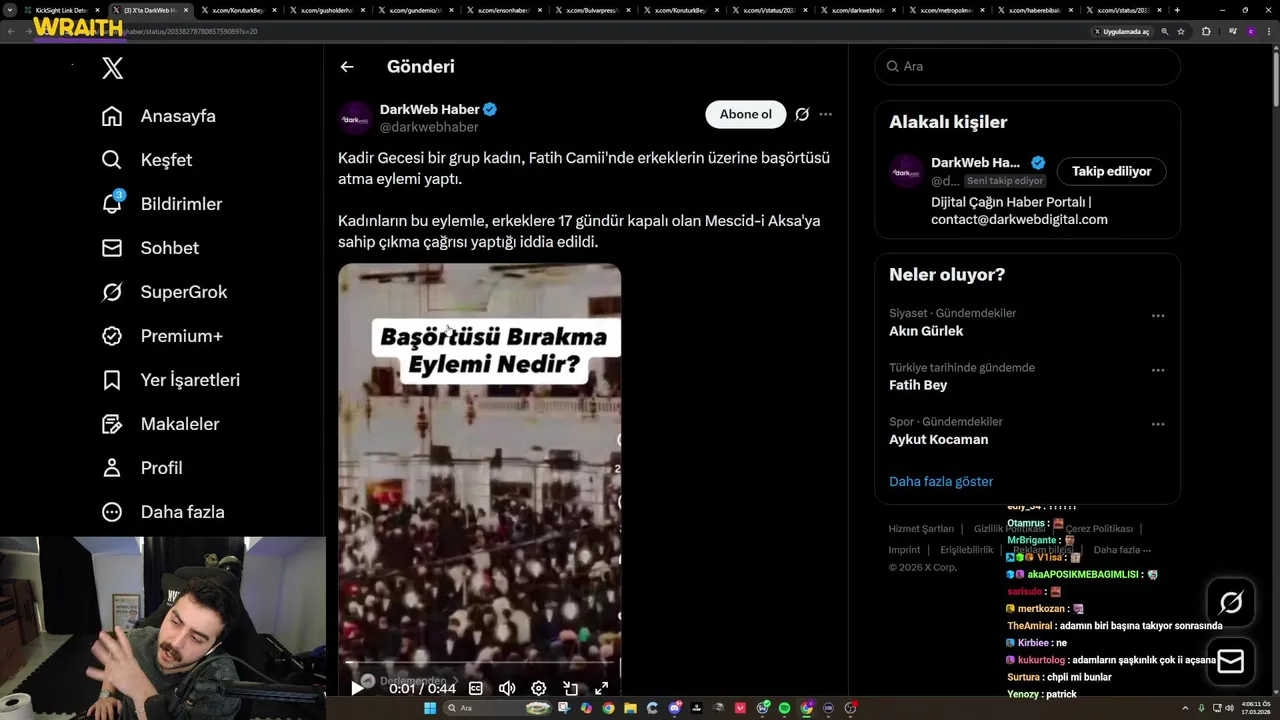Open Bildirimler notifications bell
This screenshot has width=1280, height=720.
click(x=161, y=204)
